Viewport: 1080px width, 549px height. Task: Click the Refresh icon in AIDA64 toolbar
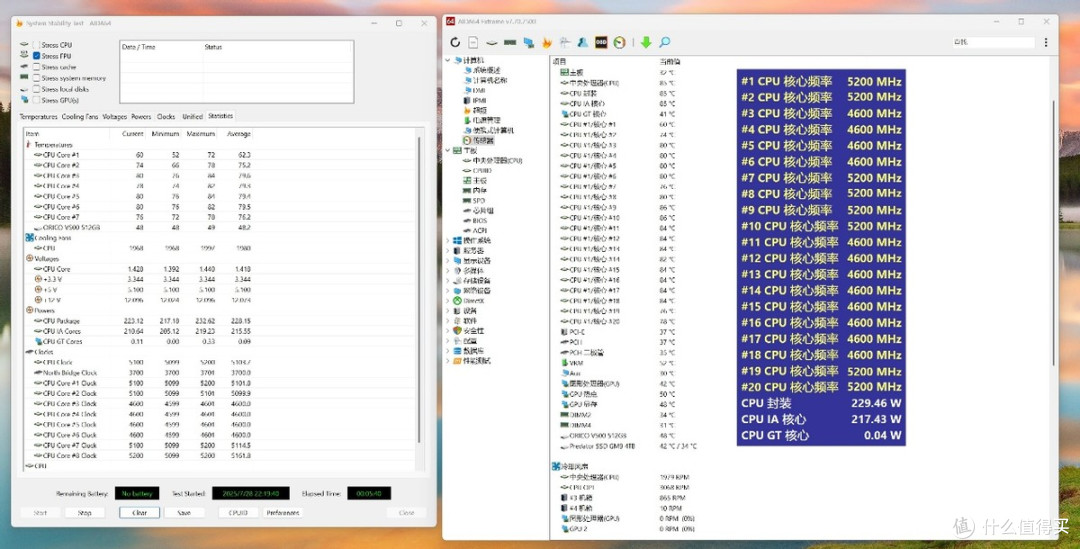[x=455, y=43]
